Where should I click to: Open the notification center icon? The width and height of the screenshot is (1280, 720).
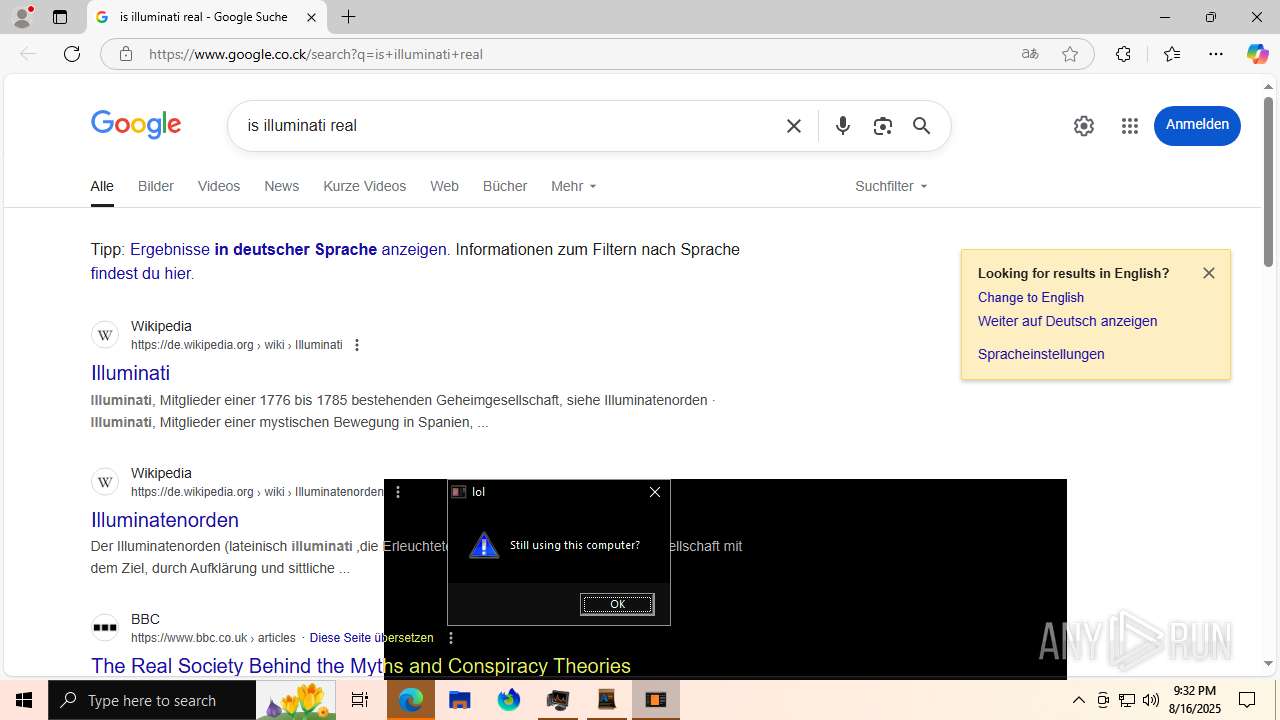[x=1247, y=700]
